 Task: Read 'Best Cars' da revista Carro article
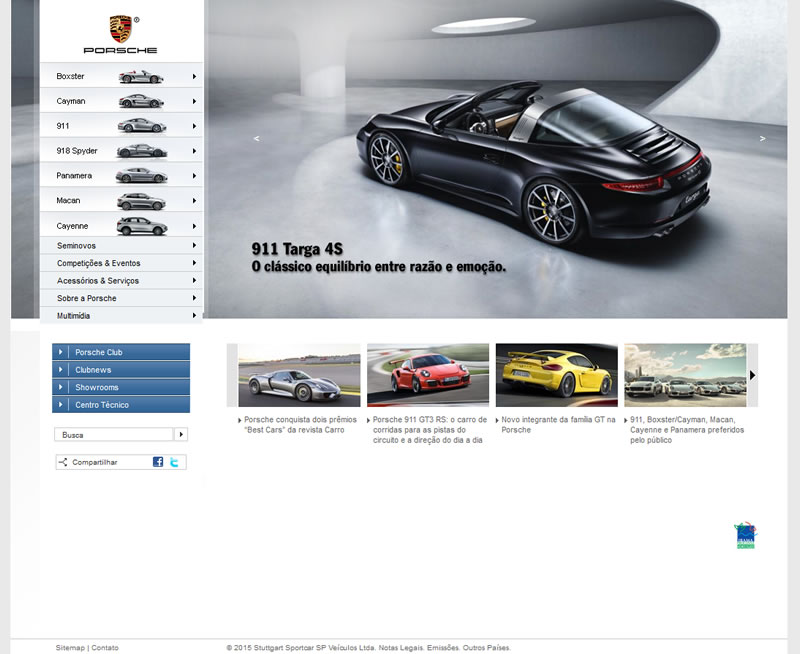(x=300, y=424)
